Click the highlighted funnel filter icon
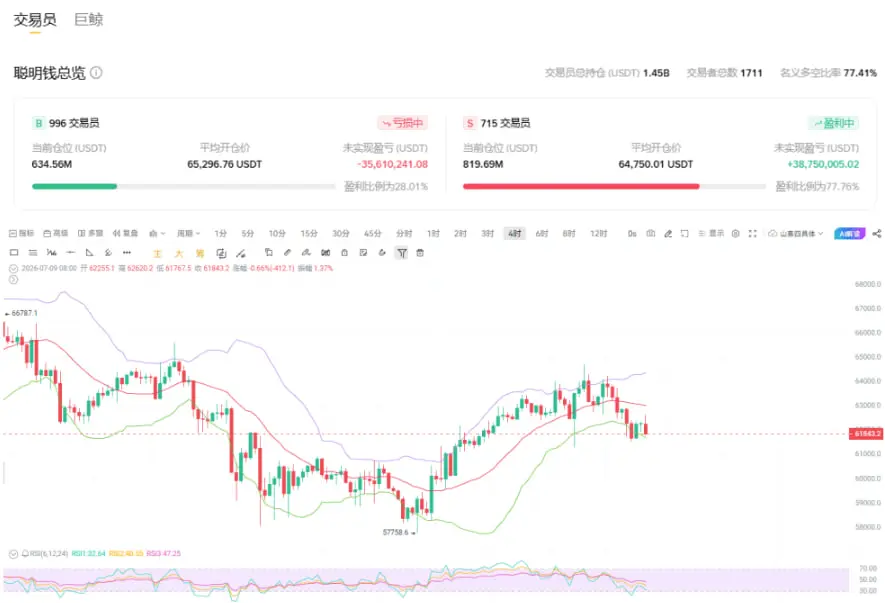This screenshot has width=885, height=603. (402, 253)
